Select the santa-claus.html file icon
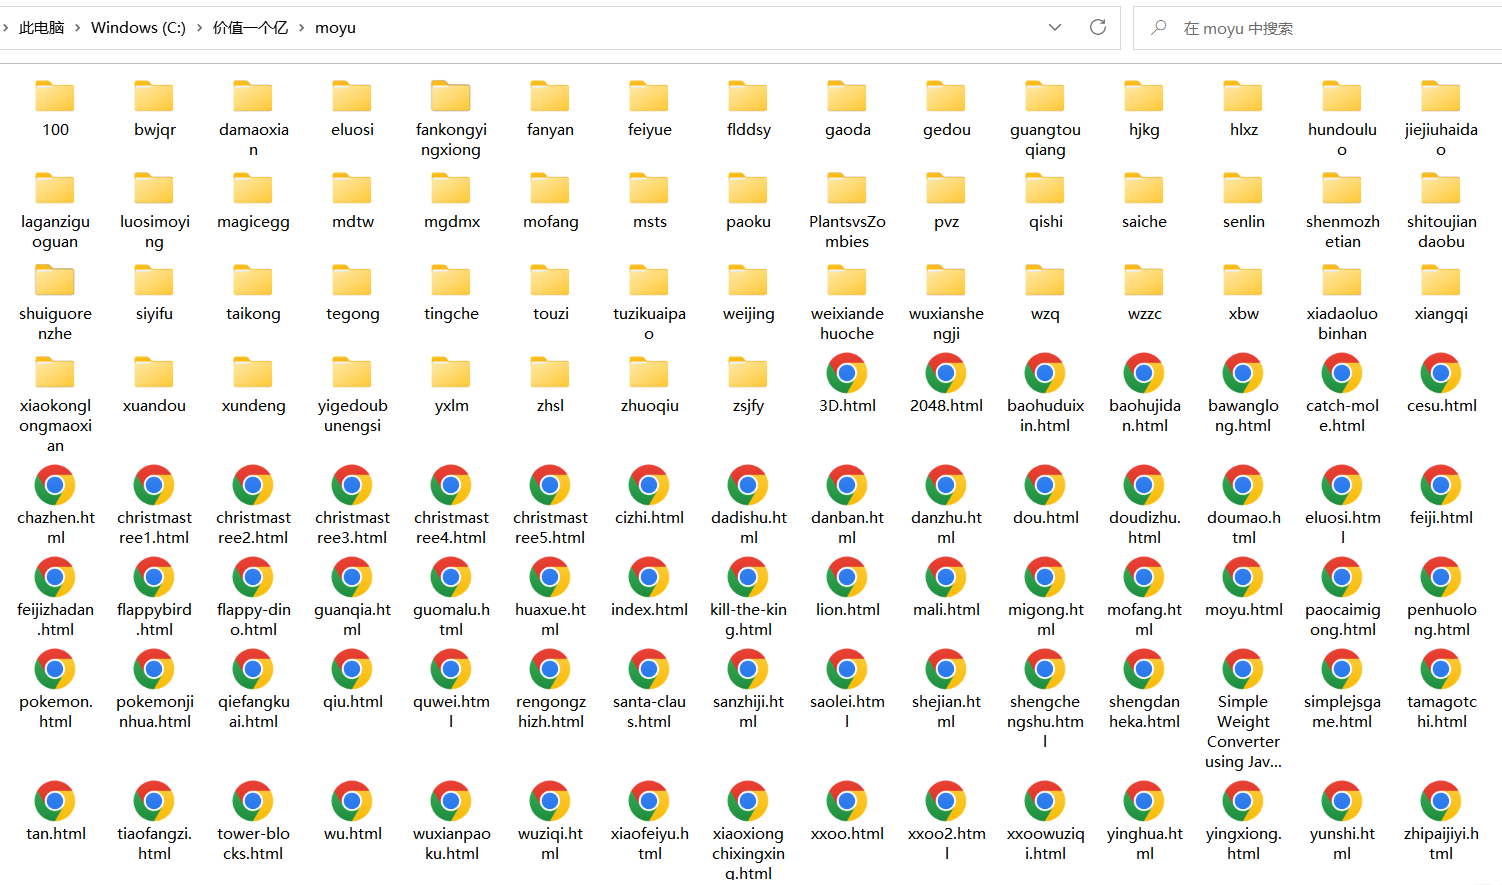Viewport: 1502px width, 885px height. [649, 669]
